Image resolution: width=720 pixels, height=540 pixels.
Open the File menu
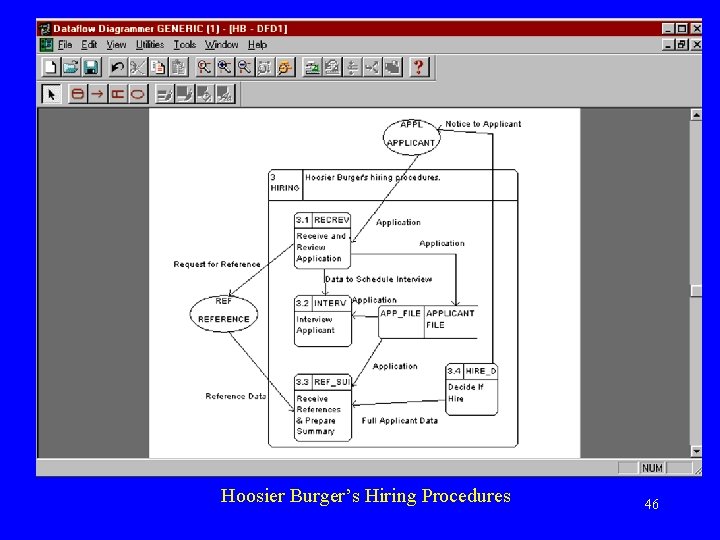coord(65,45)
